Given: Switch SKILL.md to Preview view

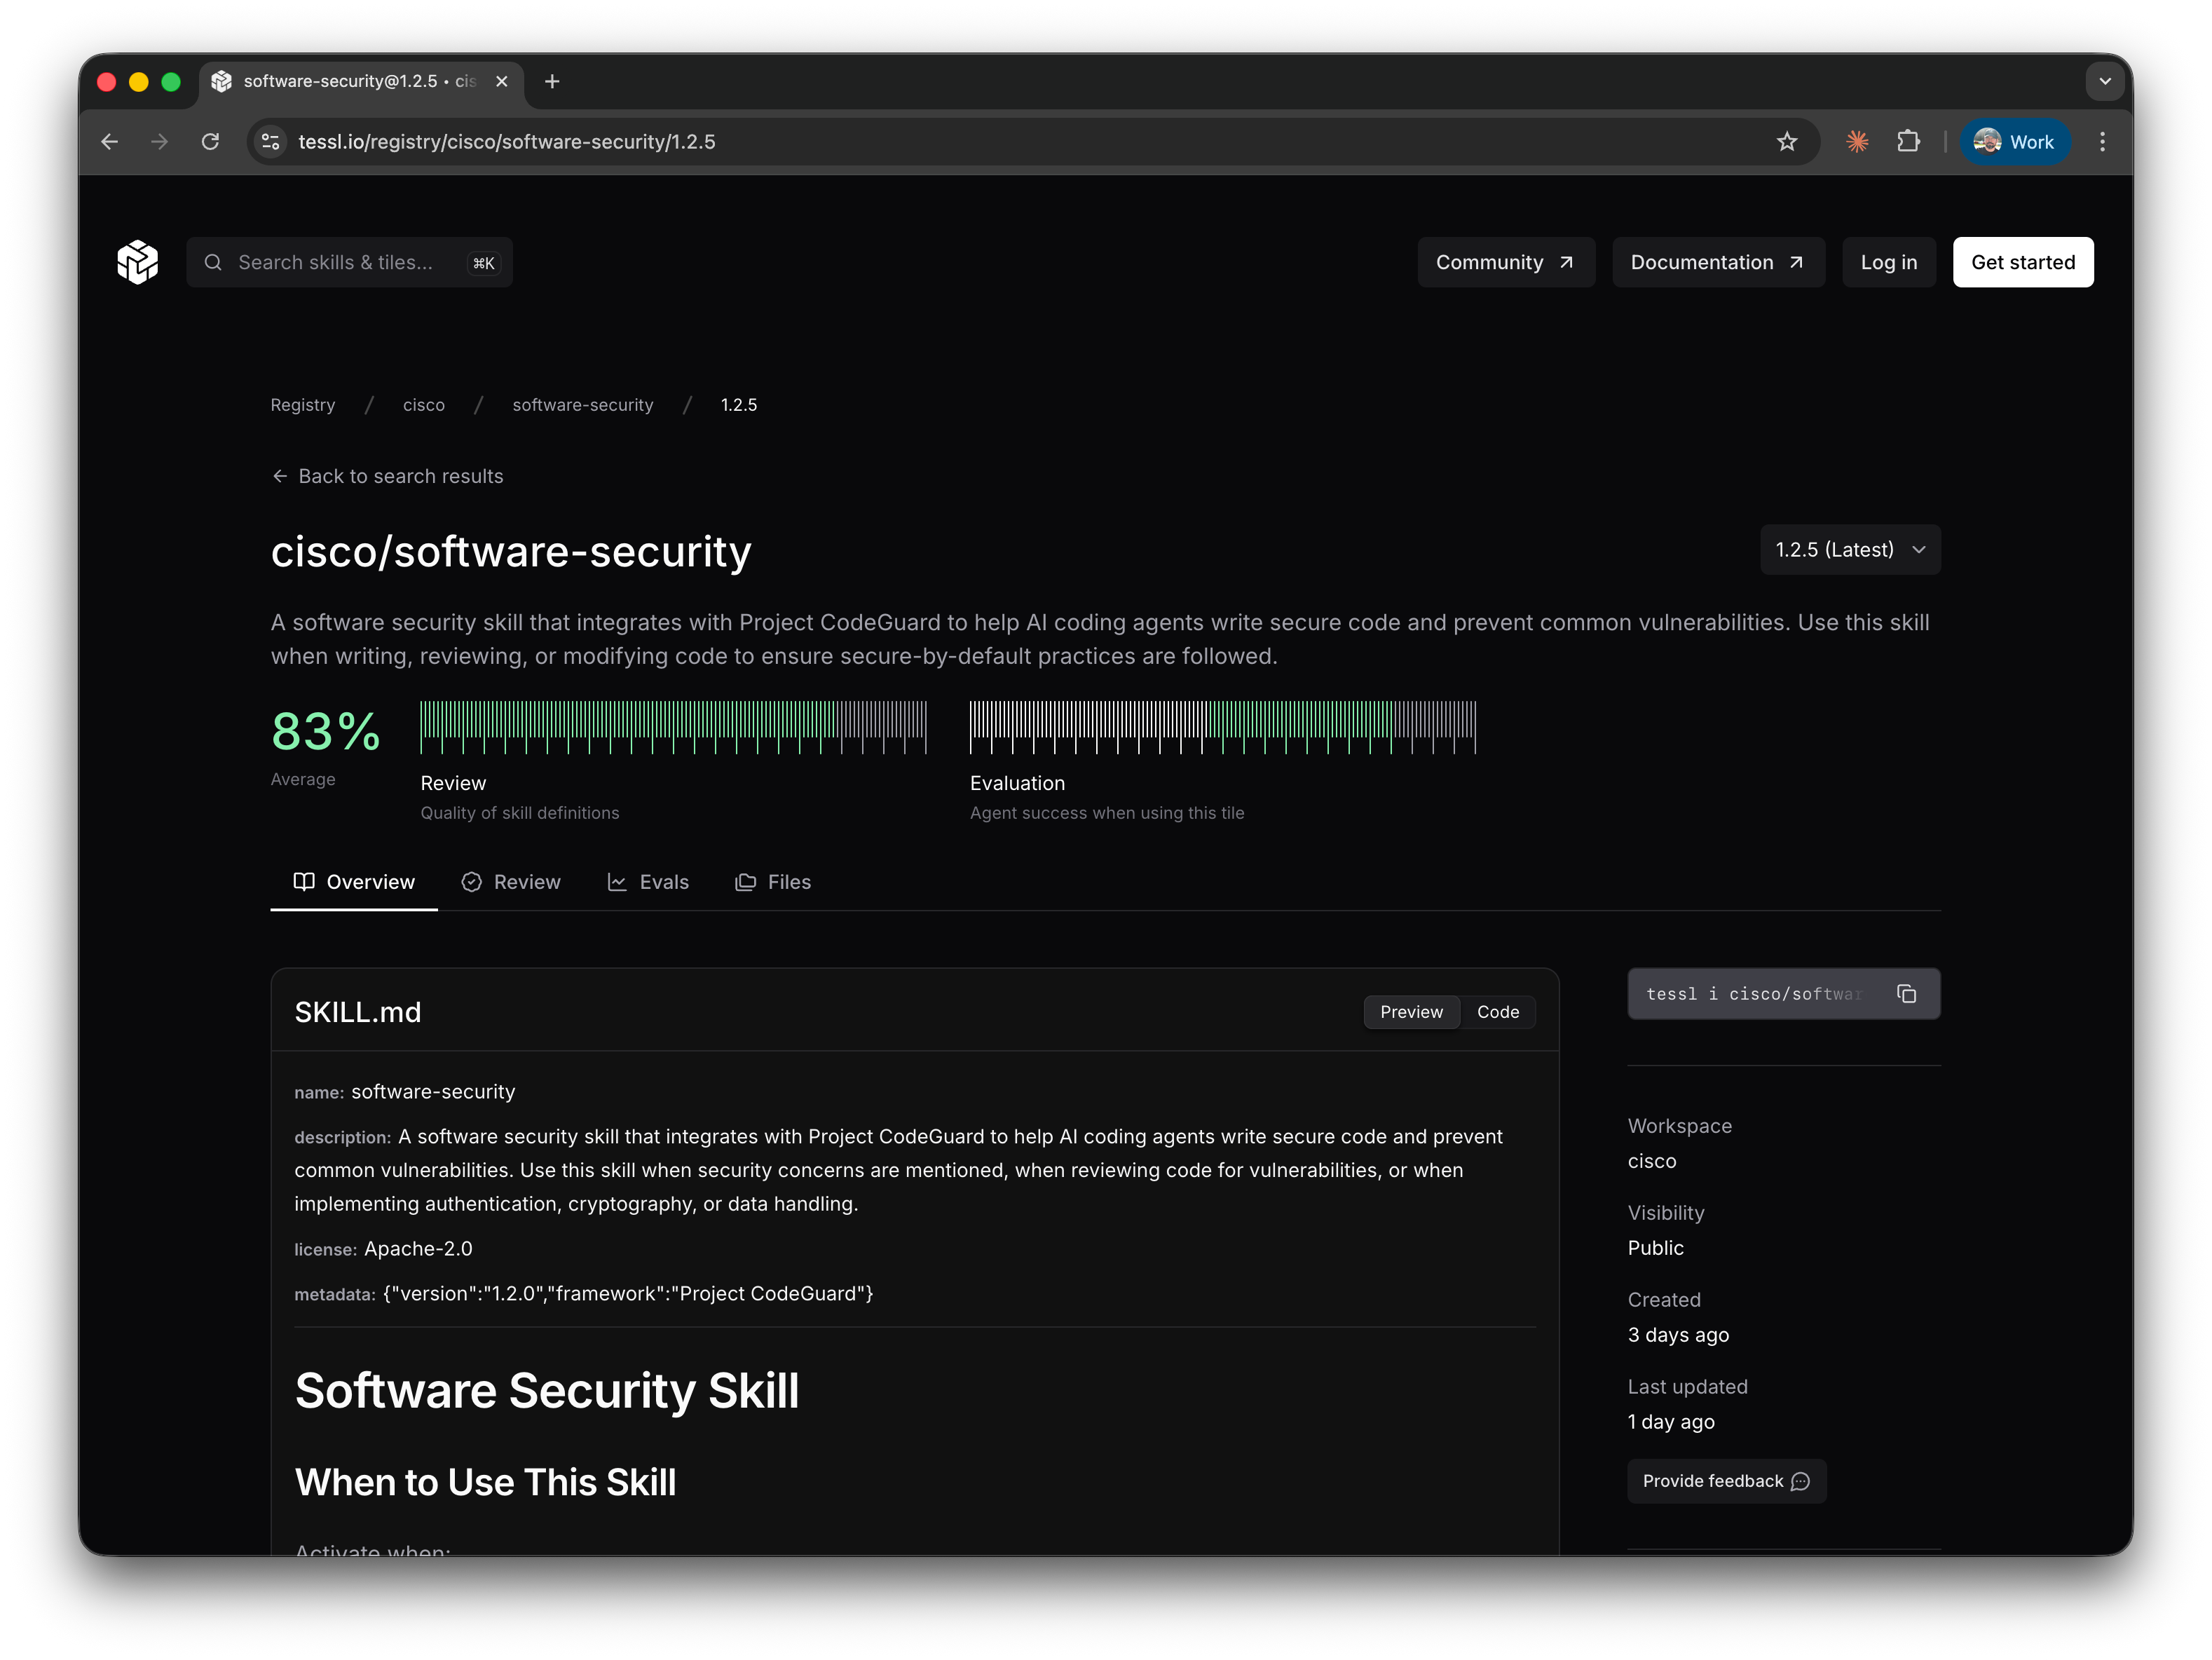Looking at the screenshot, I should [x=1411, y=1011].
